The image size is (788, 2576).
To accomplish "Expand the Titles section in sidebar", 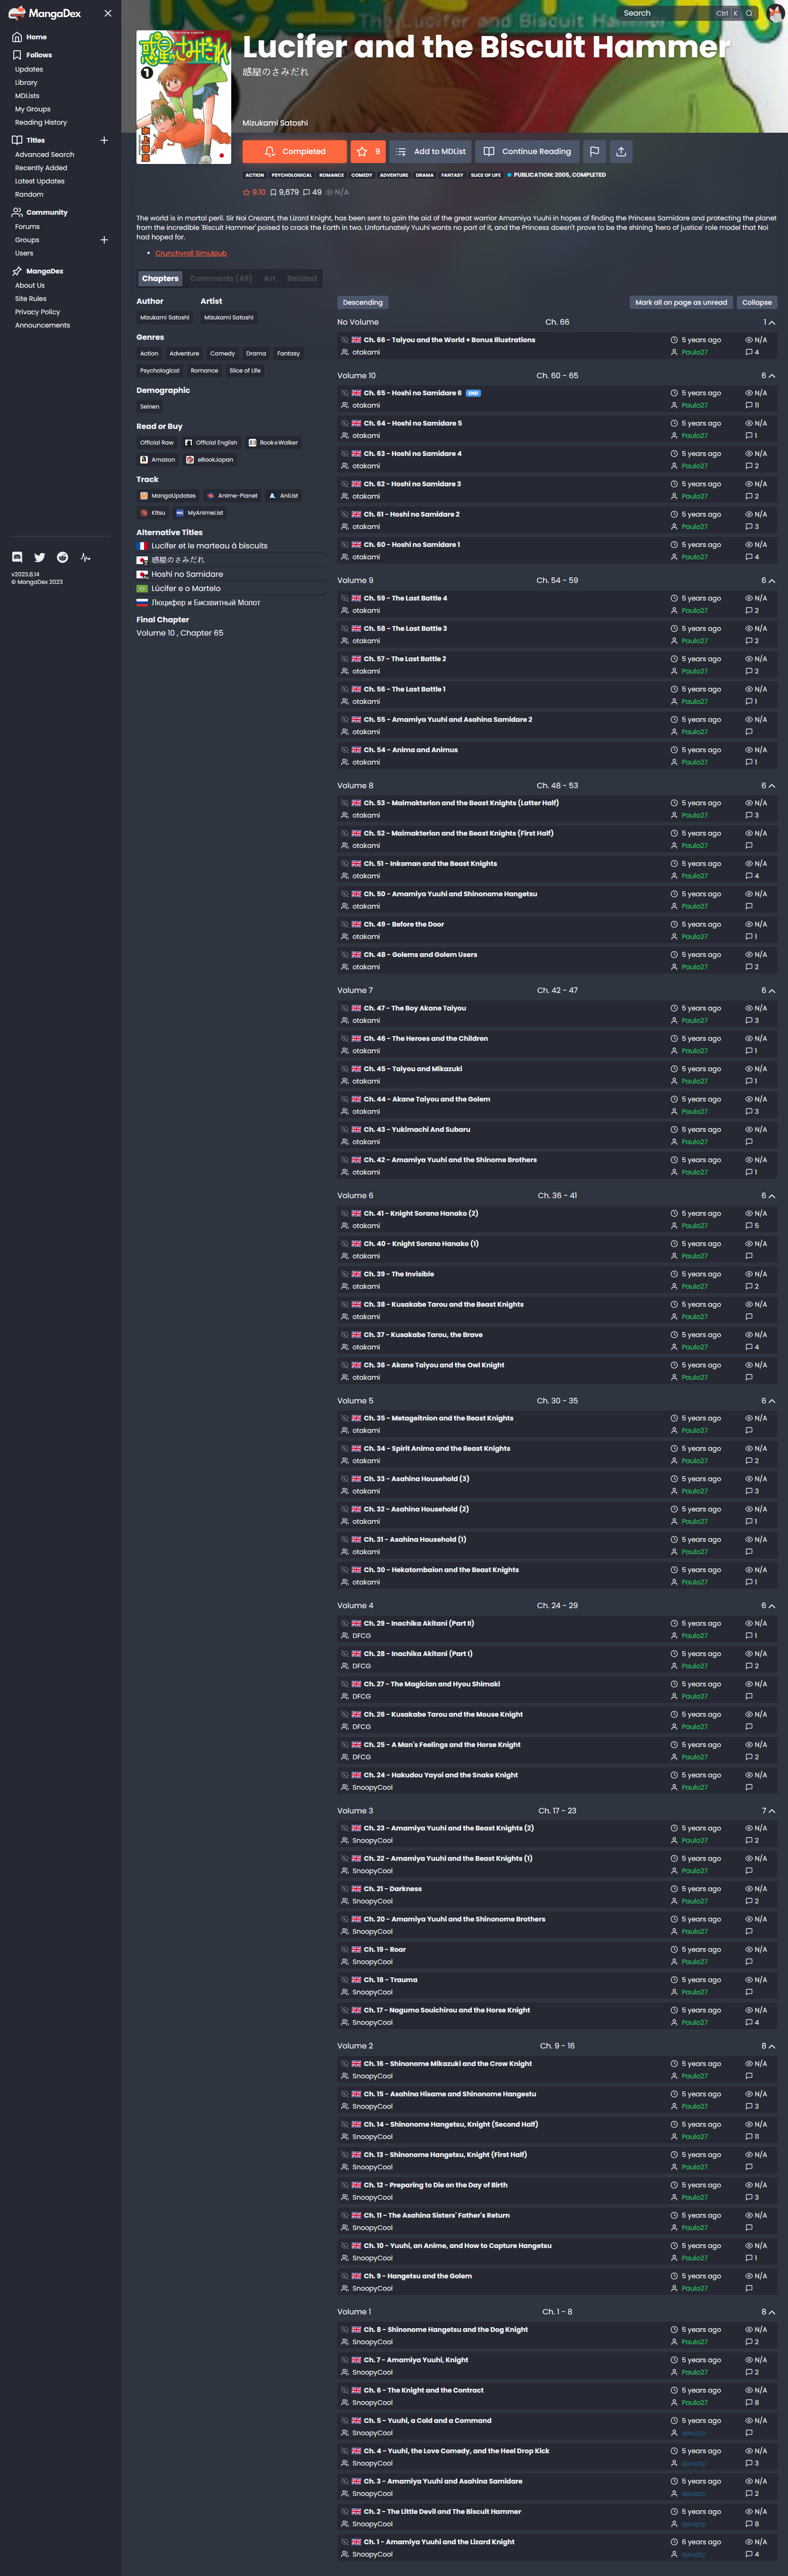I will point(104,140).
